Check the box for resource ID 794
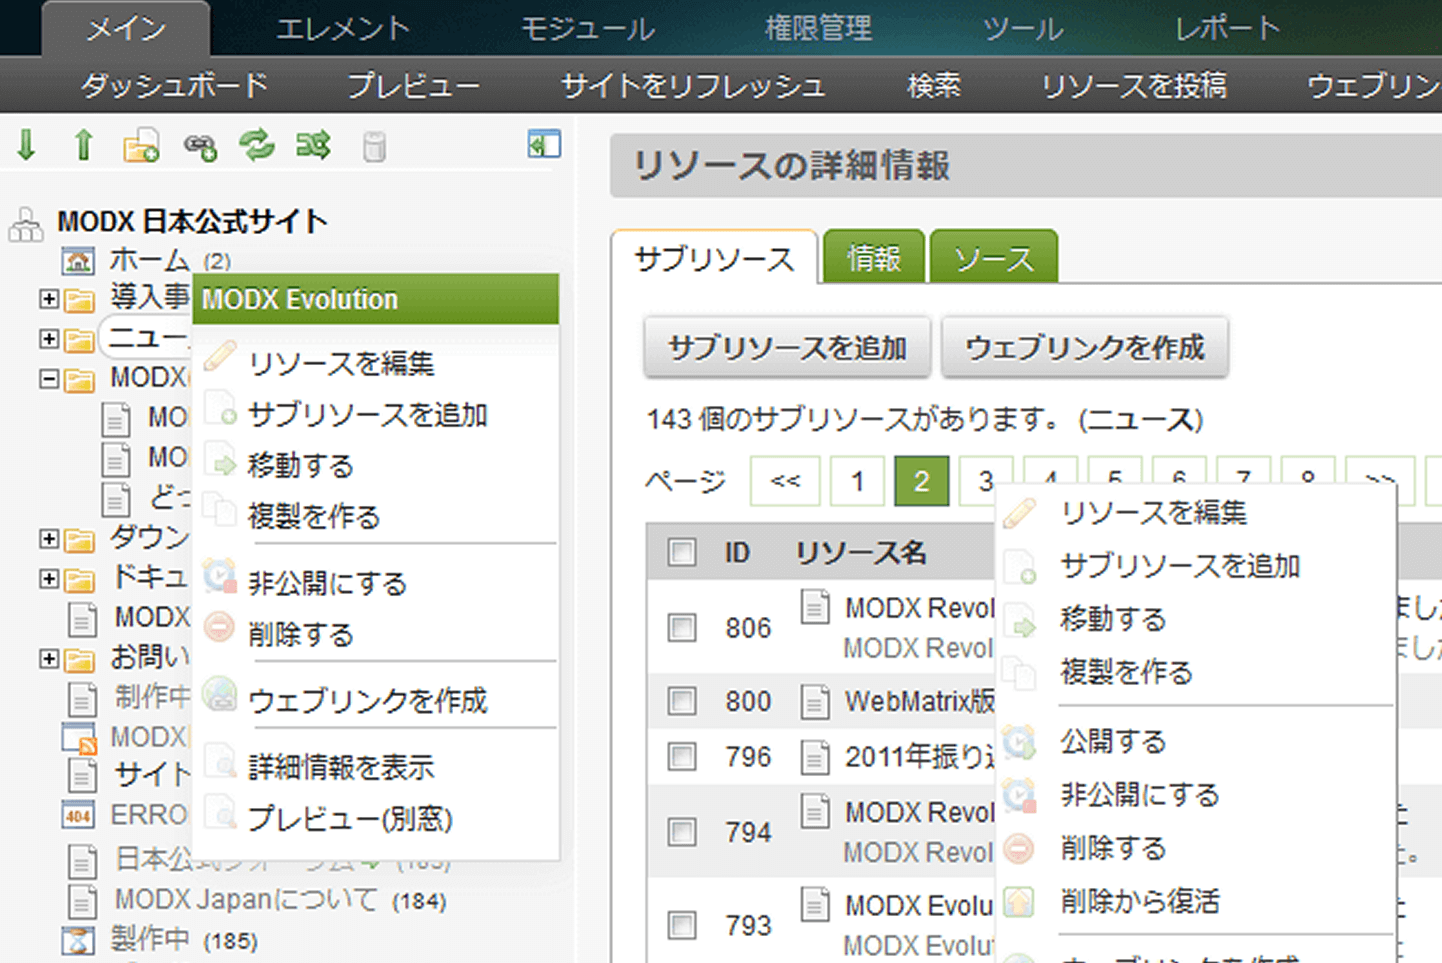Image resolution: width=1442 pixels, height=963 pixels. coord(682,832)
